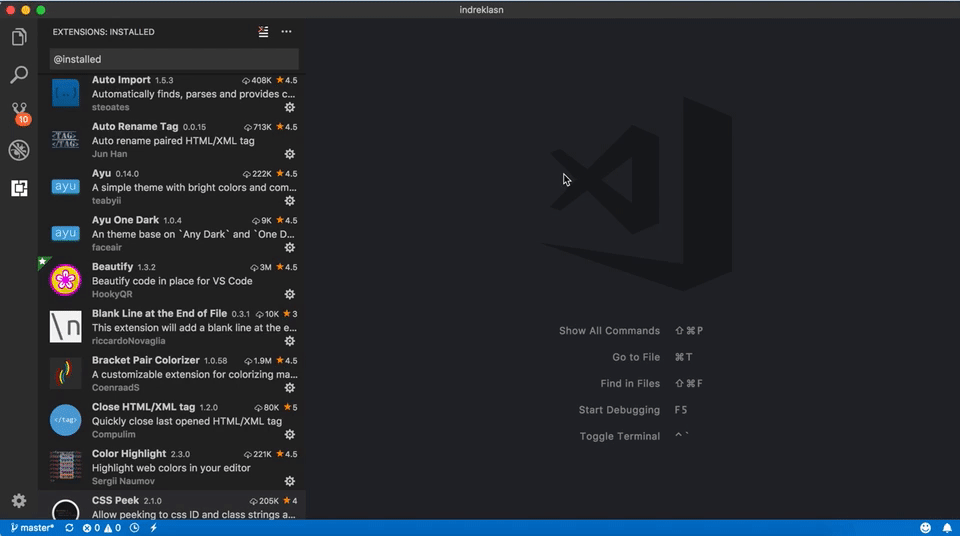Open manage gear for Auto Import extension
The height and width of the screenshot is (536, 960).
(x=290, y=107)
